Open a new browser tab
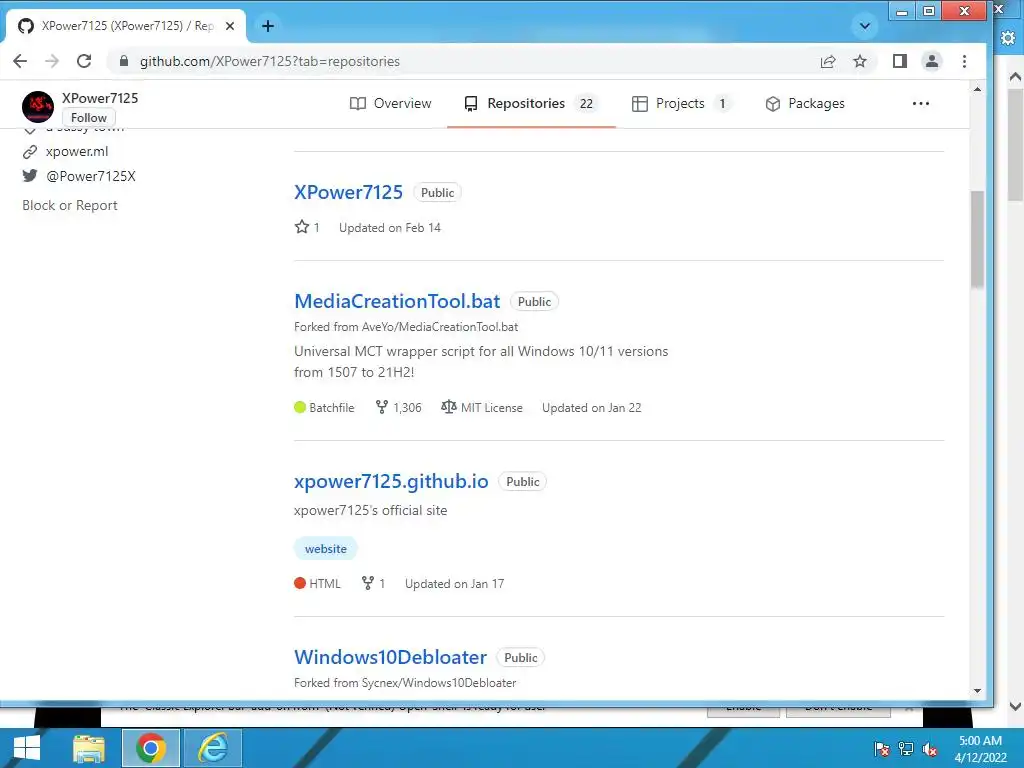The width and height of the screenshot is (1024, 768). (x=268, y=26)
